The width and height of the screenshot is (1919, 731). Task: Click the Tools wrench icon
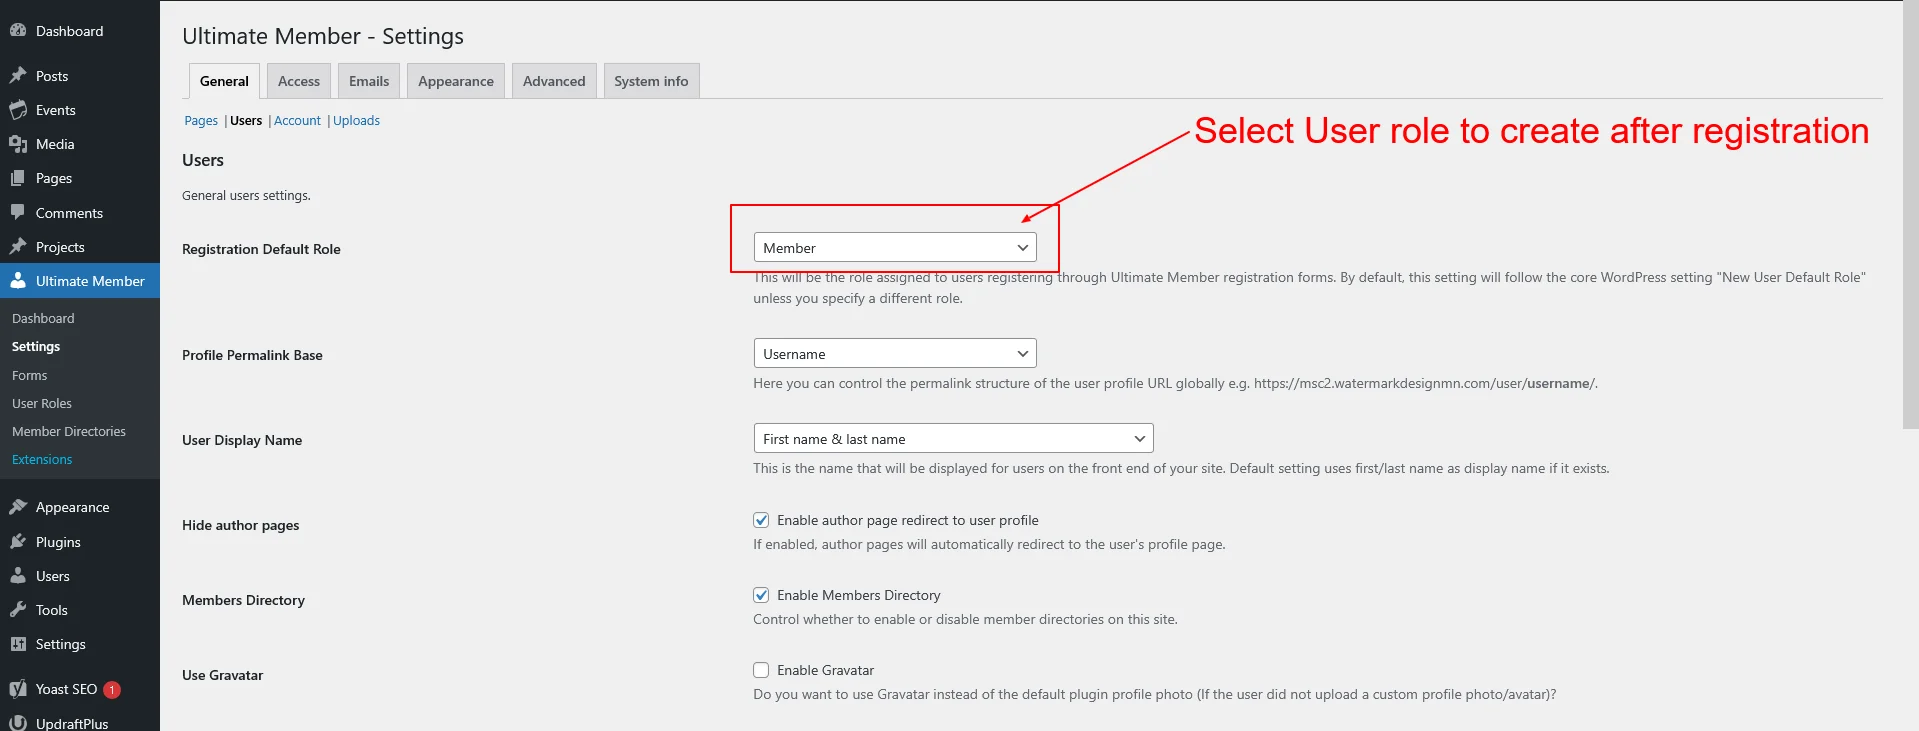point(18,610)
